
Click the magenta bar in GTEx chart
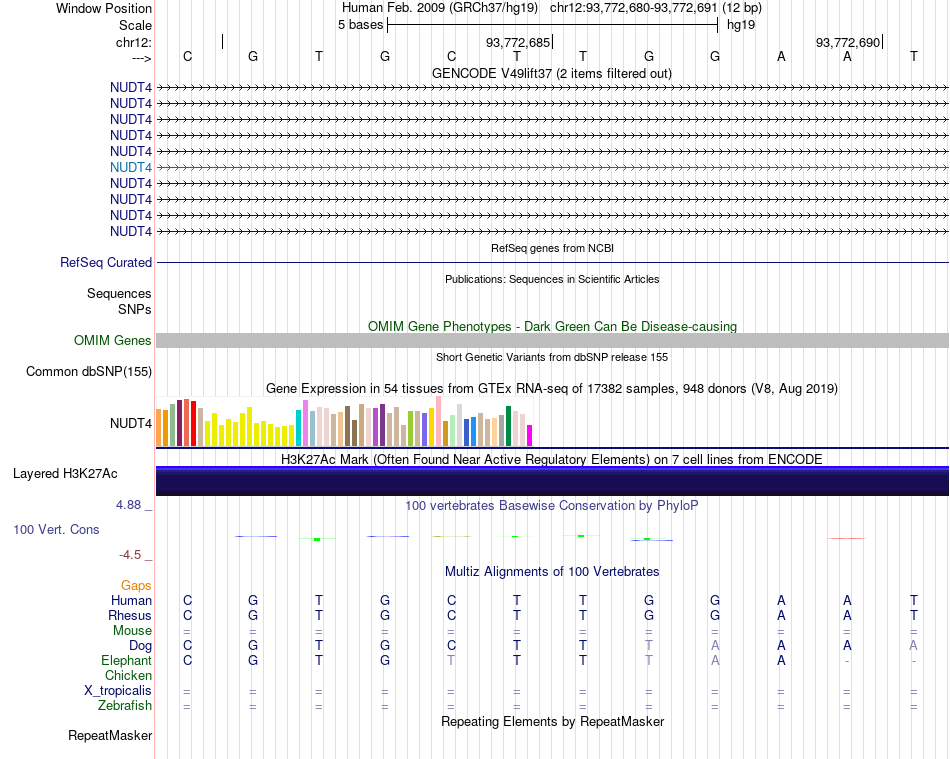click(x=530, y=436)
